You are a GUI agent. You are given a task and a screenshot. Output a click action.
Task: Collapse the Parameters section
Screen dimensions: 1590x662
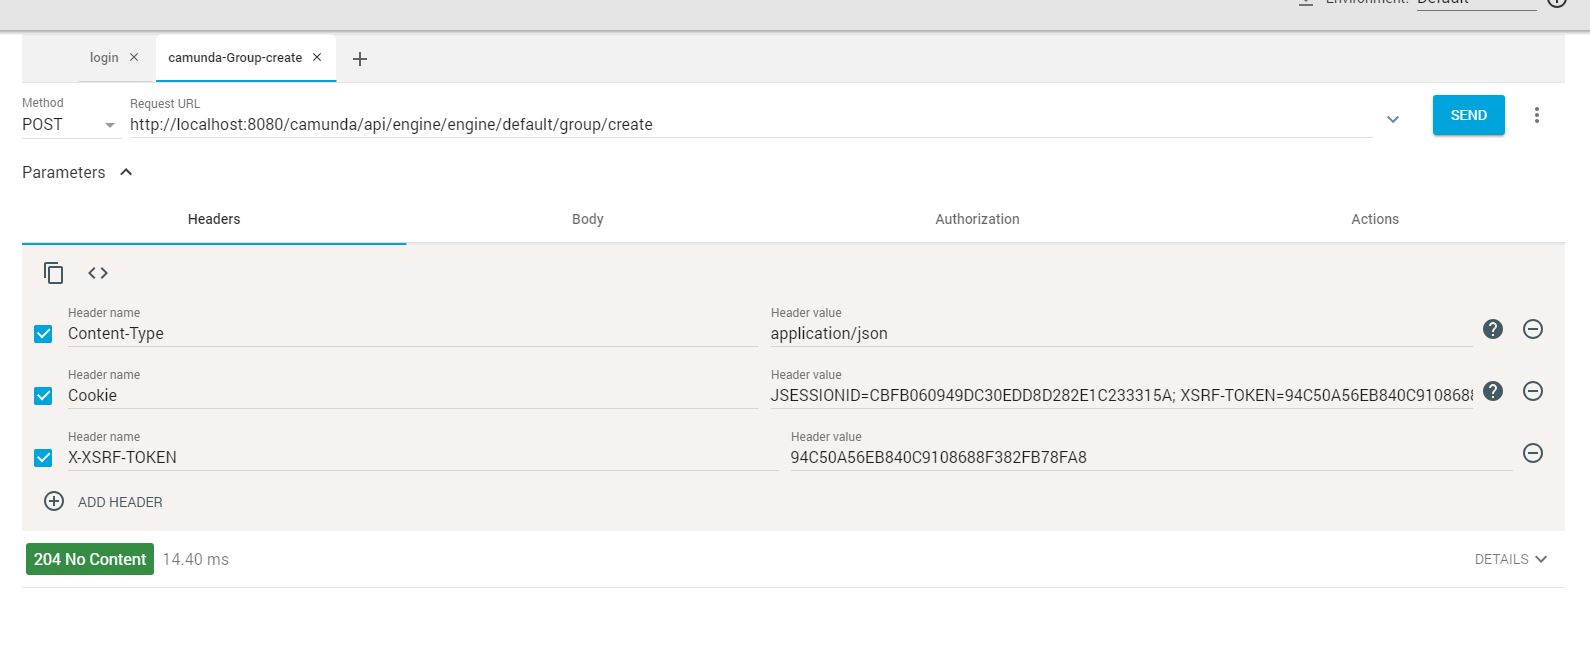pyautogui.click(x=126, y=172)
